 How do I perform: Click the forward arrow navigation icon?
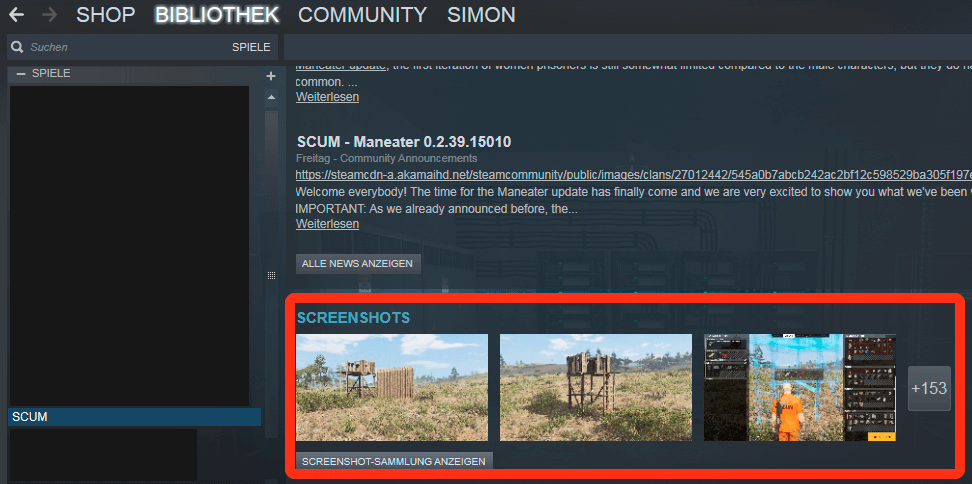click(49, 14)
